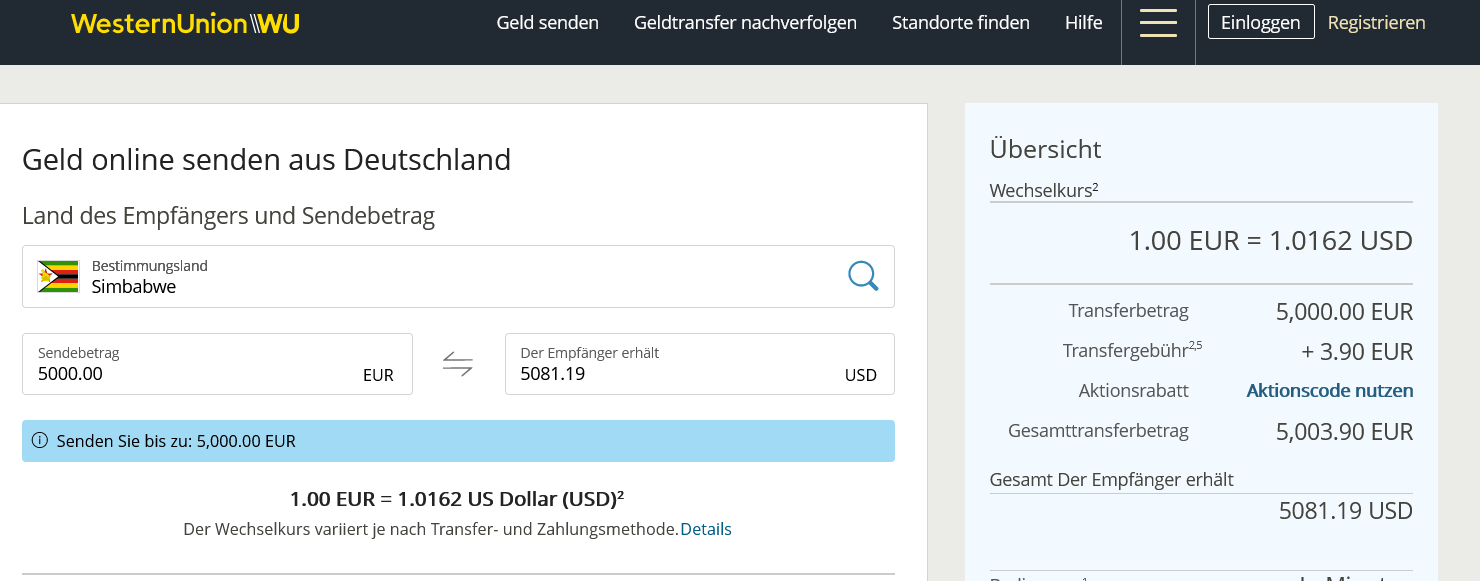Click into Der Empfänger erhält field
The width and height of the screenshot is (1480, 581).
[x=670, y=374]
